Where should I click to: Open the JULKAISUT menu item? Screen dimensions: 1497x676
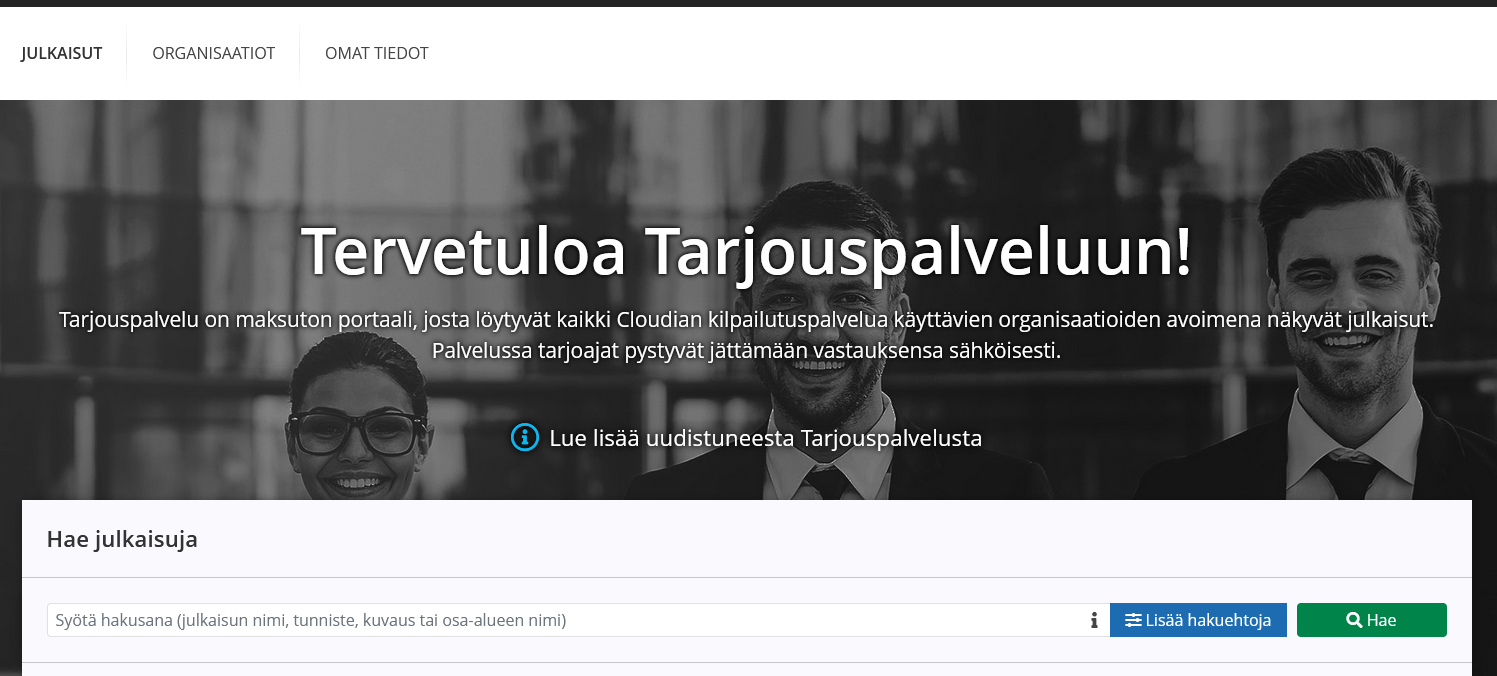(x=62, y=53)
